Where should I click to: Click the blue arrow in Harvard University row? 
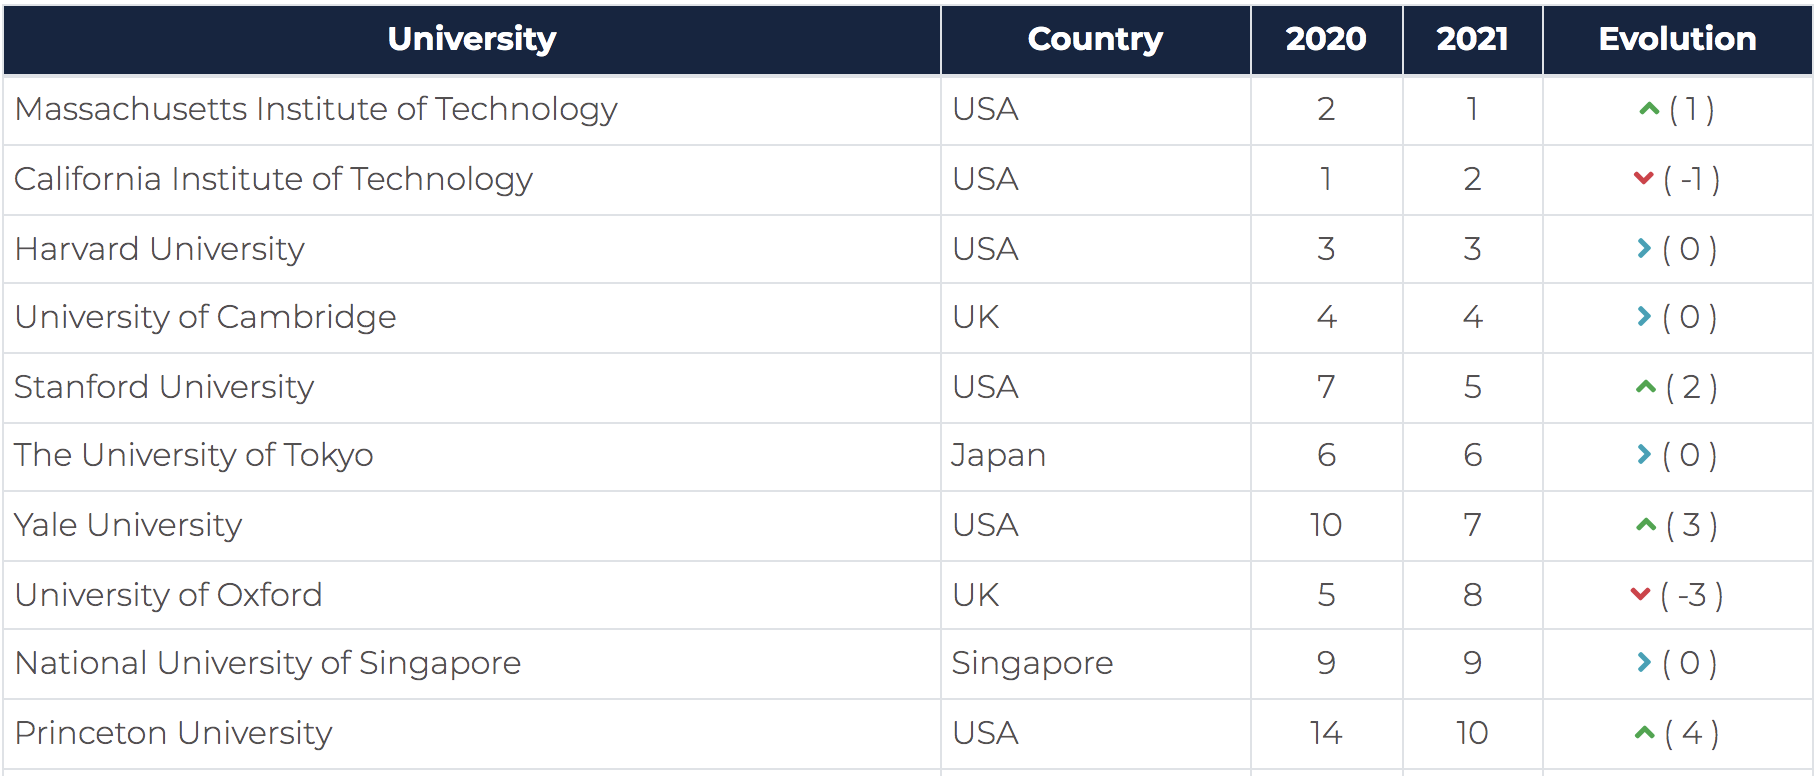click(1643, 248)
